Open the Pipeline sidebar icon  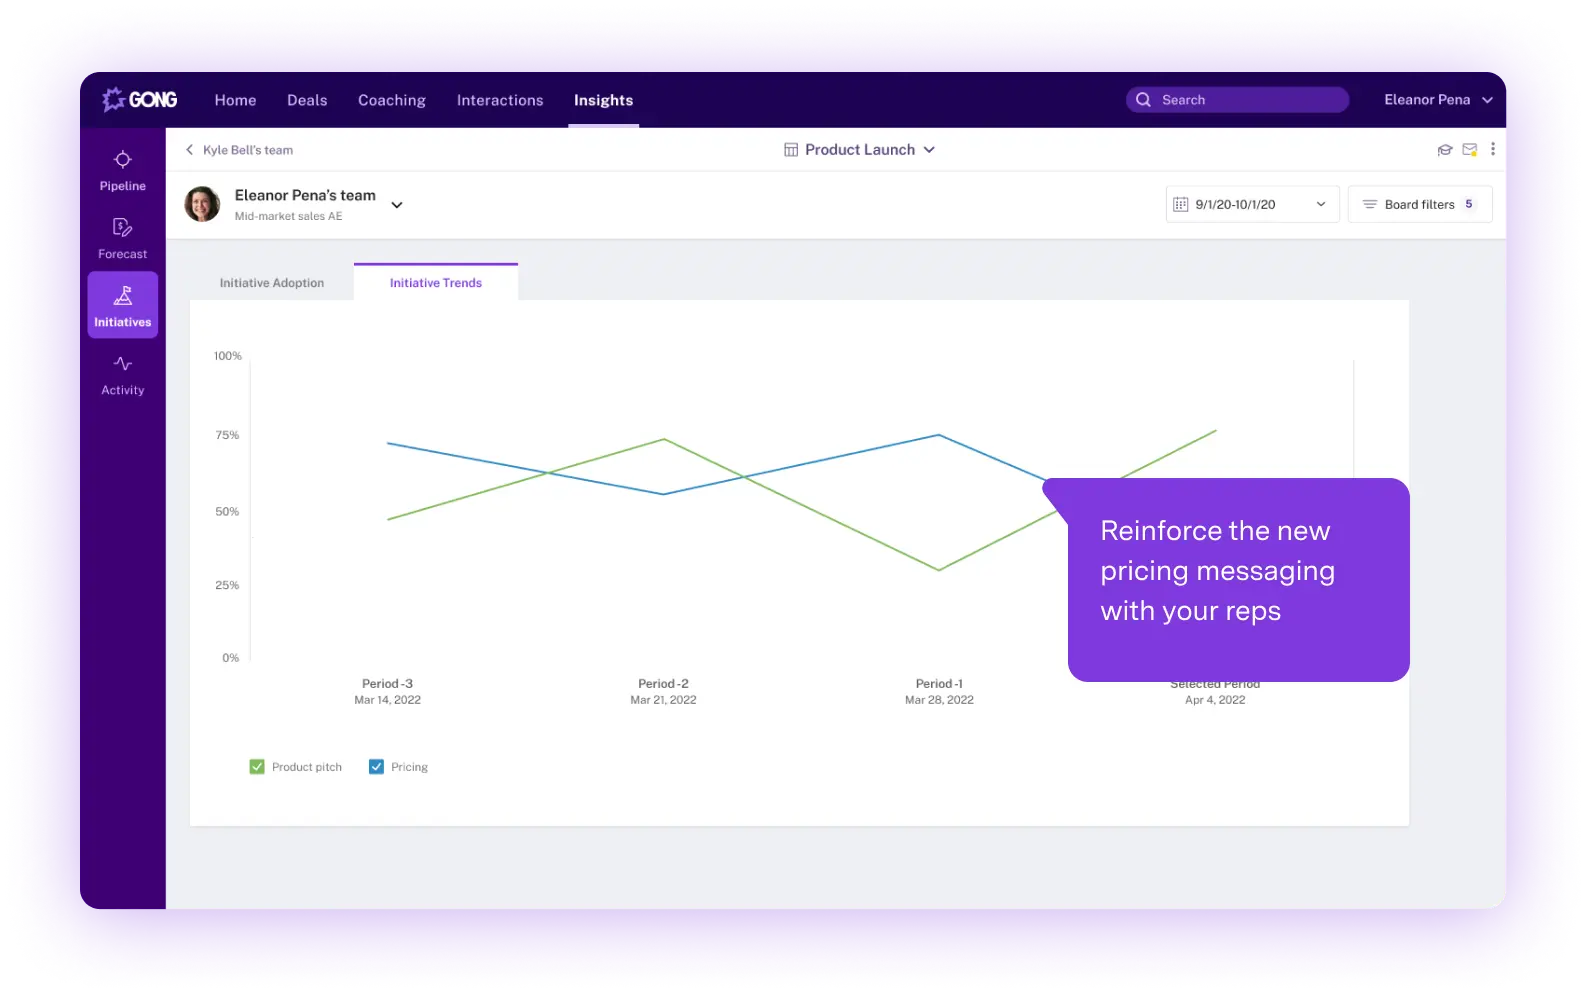[x=122, y=170]
